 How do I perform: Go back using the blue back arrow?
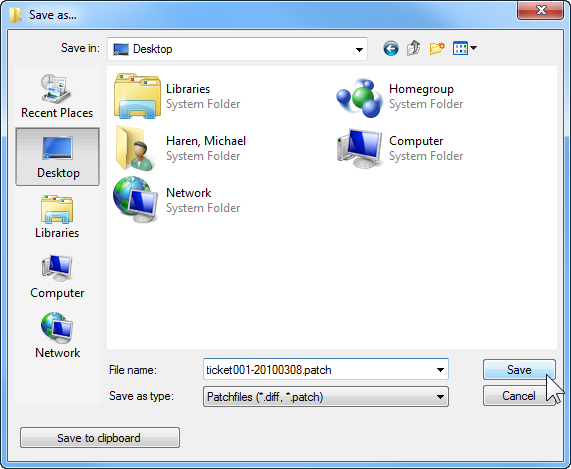391,48
